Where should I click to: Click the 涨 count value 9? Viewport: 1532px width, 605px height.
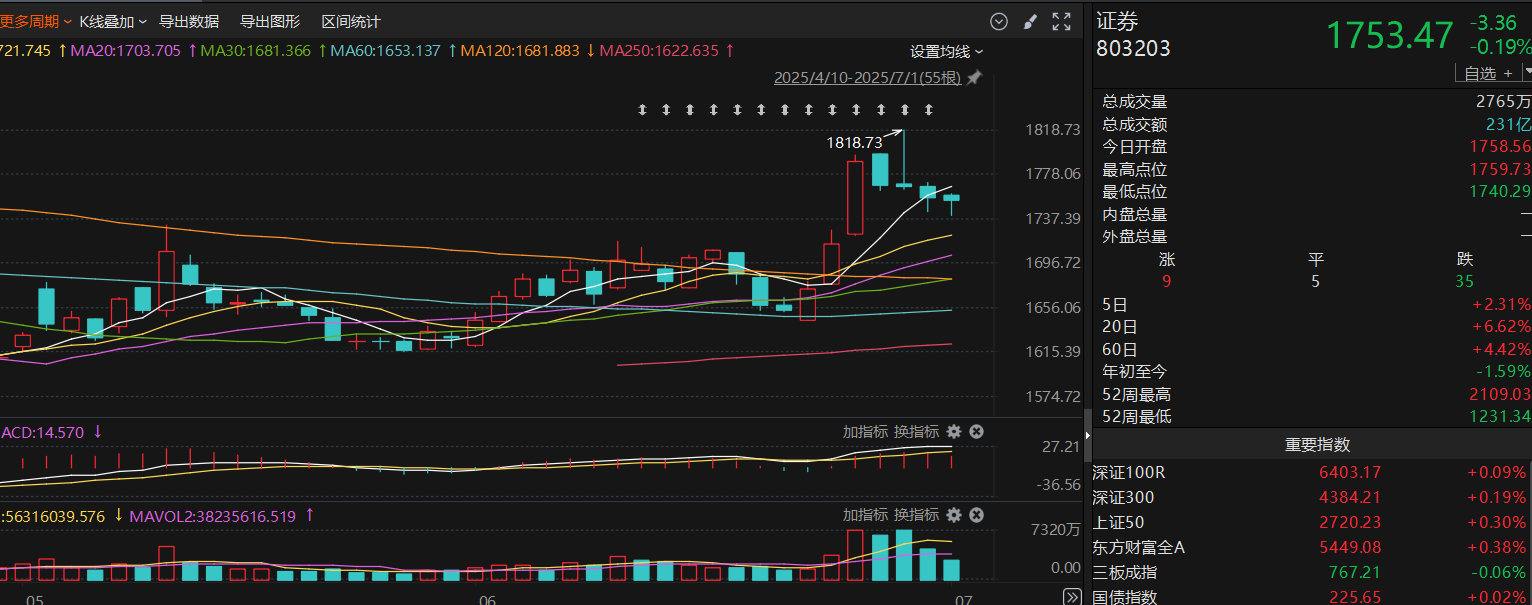(1166, 282)
